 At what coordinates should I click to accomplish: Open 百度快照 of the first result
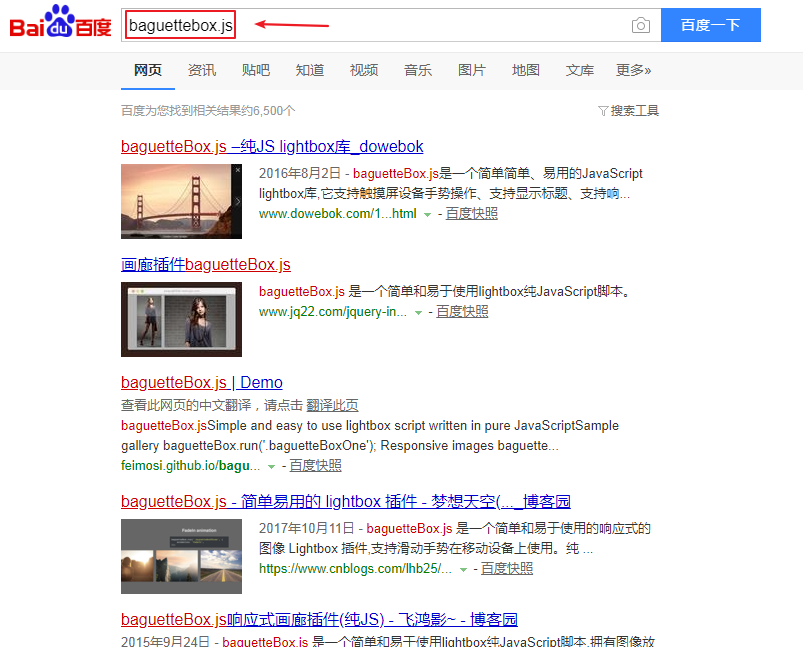[470, 212]
